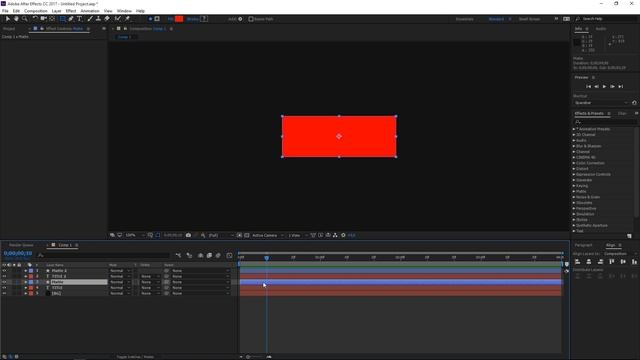The image size is (640, 360).
Task: Select the Roto Brush tool
Action: point(118,19)
